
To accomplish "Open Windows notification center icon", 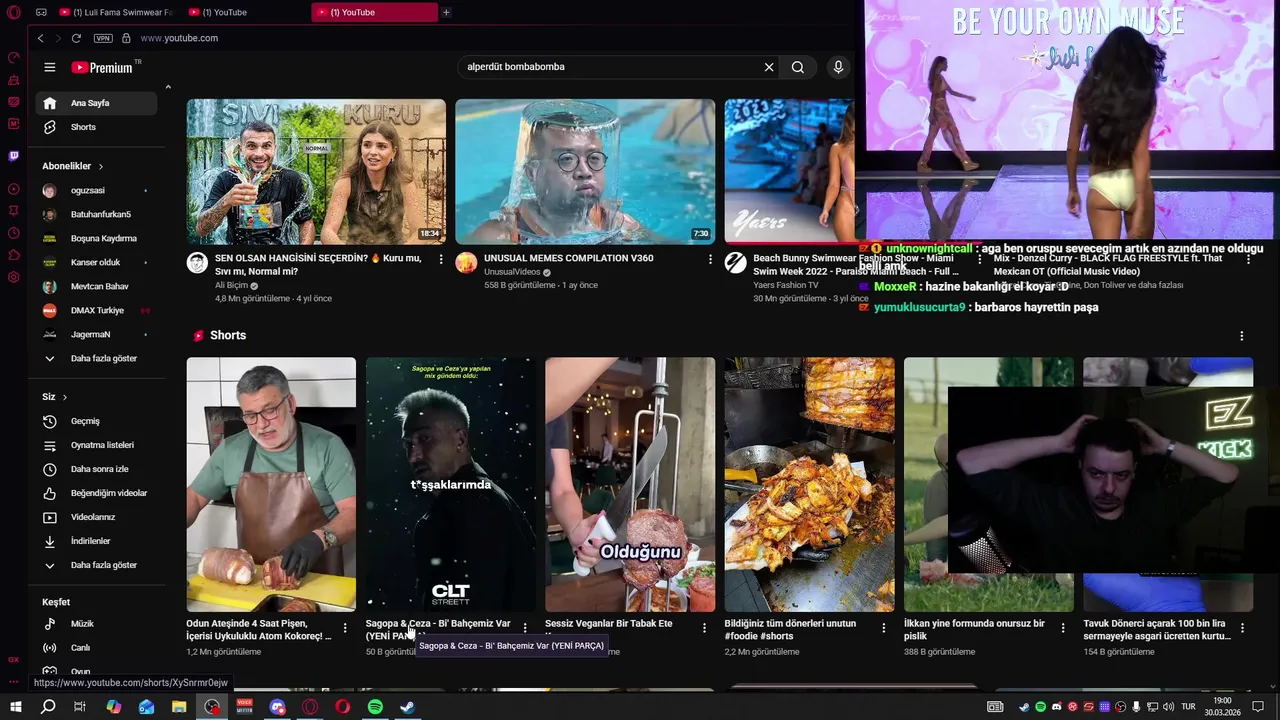I will (x=1259, y=707).
